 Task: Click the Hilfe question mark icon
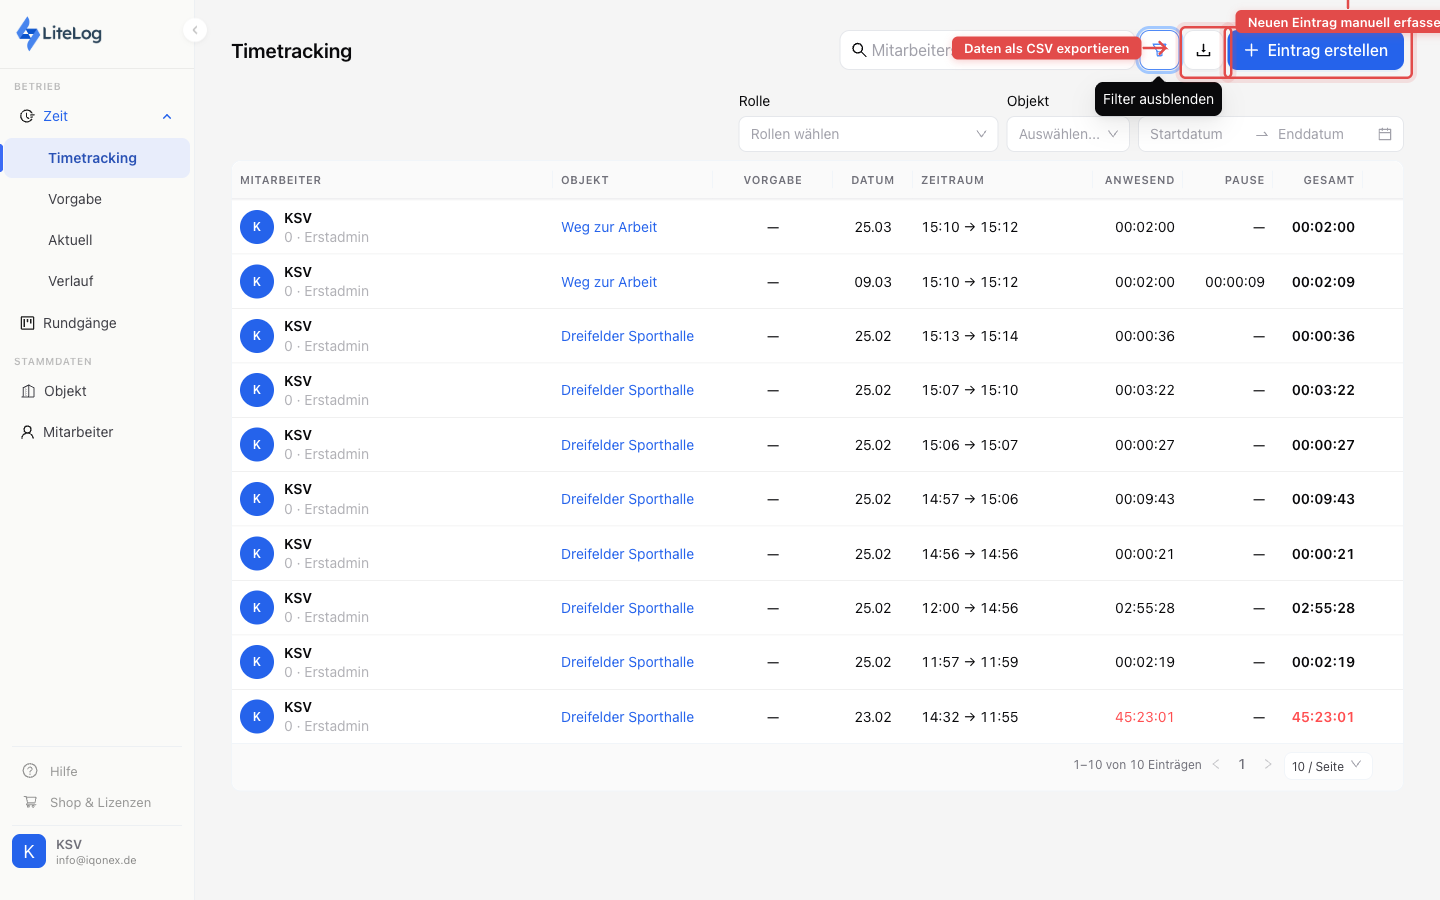[30, 771]
